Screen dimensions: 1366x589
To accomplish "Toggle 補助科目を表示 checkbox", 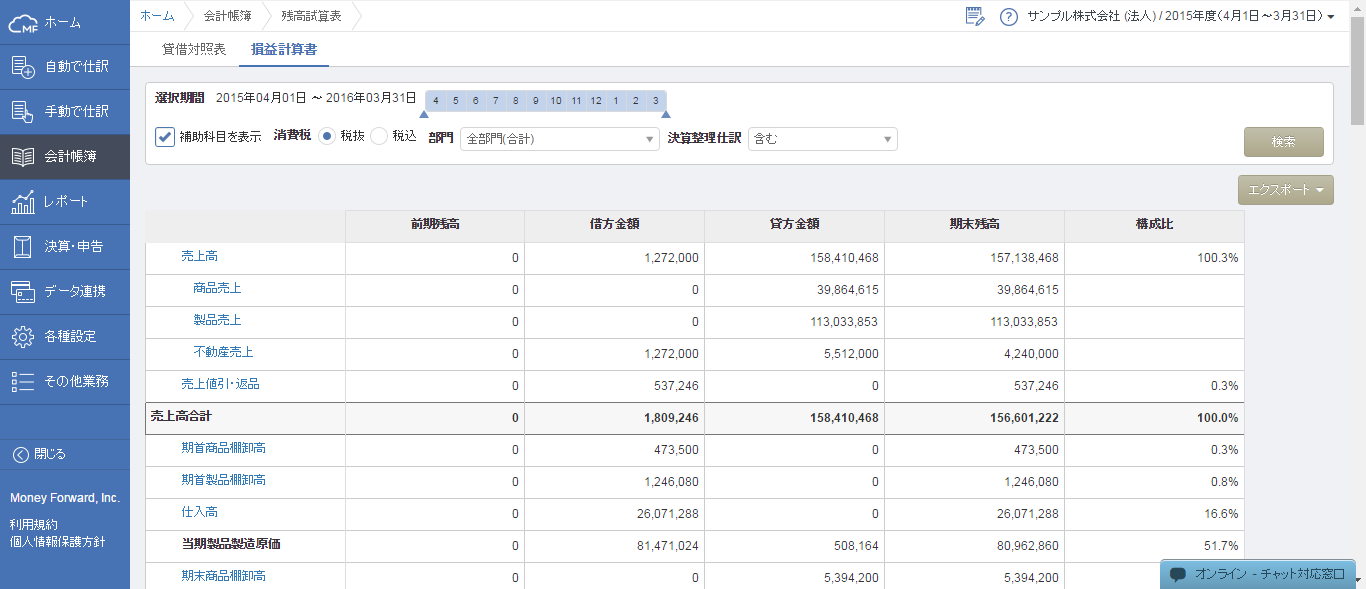I will point(166,136).
